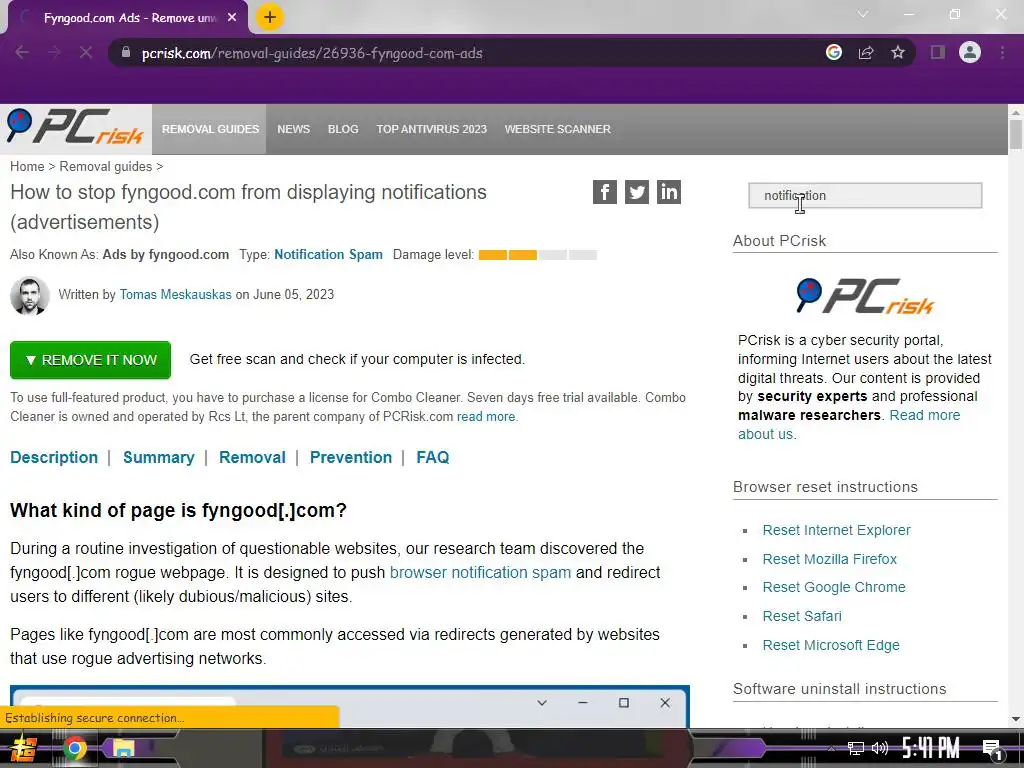This screenshot has height=768, width=1024.
Task: Open Top Antivirus 2023 page
Action: 431,129
